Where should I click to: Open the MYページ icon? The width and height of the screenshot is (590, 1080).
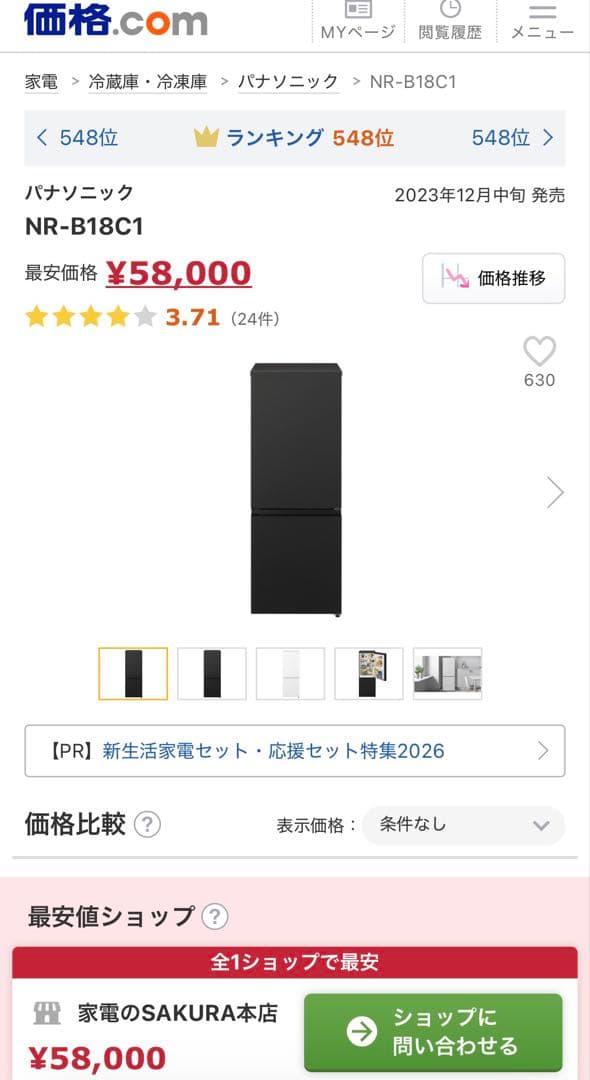click(356, 20)
